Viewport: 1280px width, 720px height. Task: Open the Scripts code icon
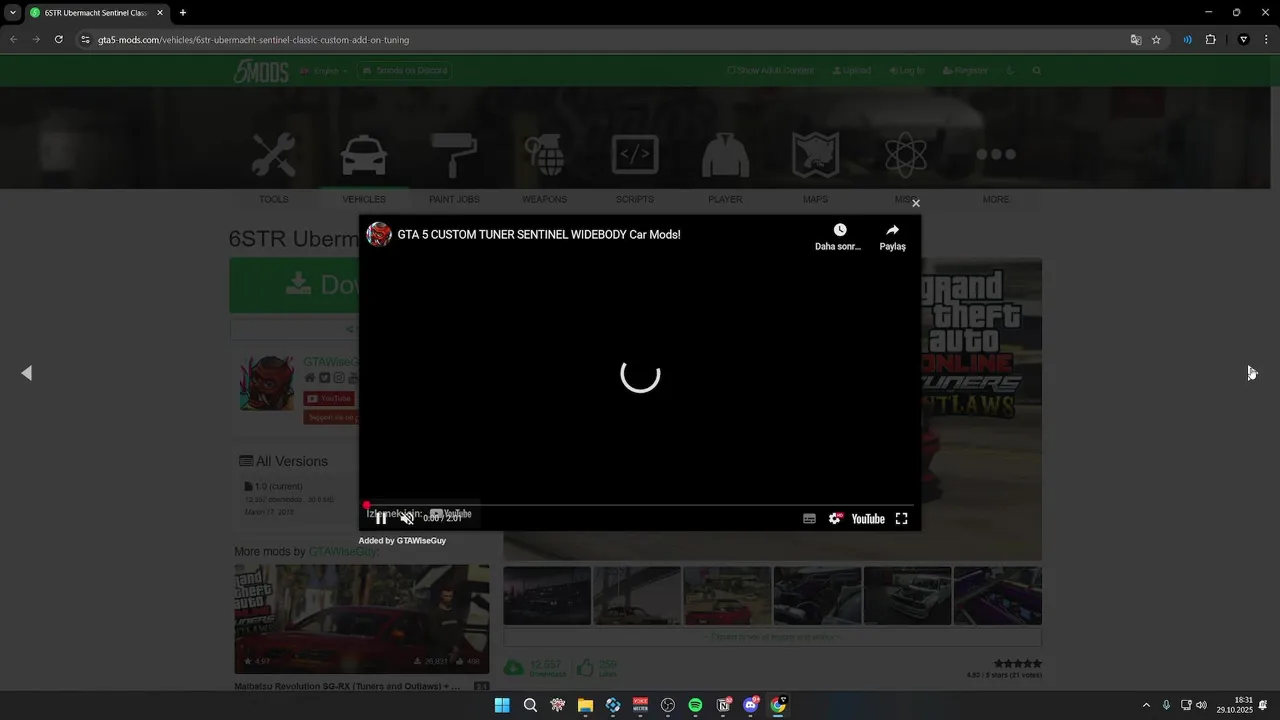pyautogui.click(x=635, y=155)
